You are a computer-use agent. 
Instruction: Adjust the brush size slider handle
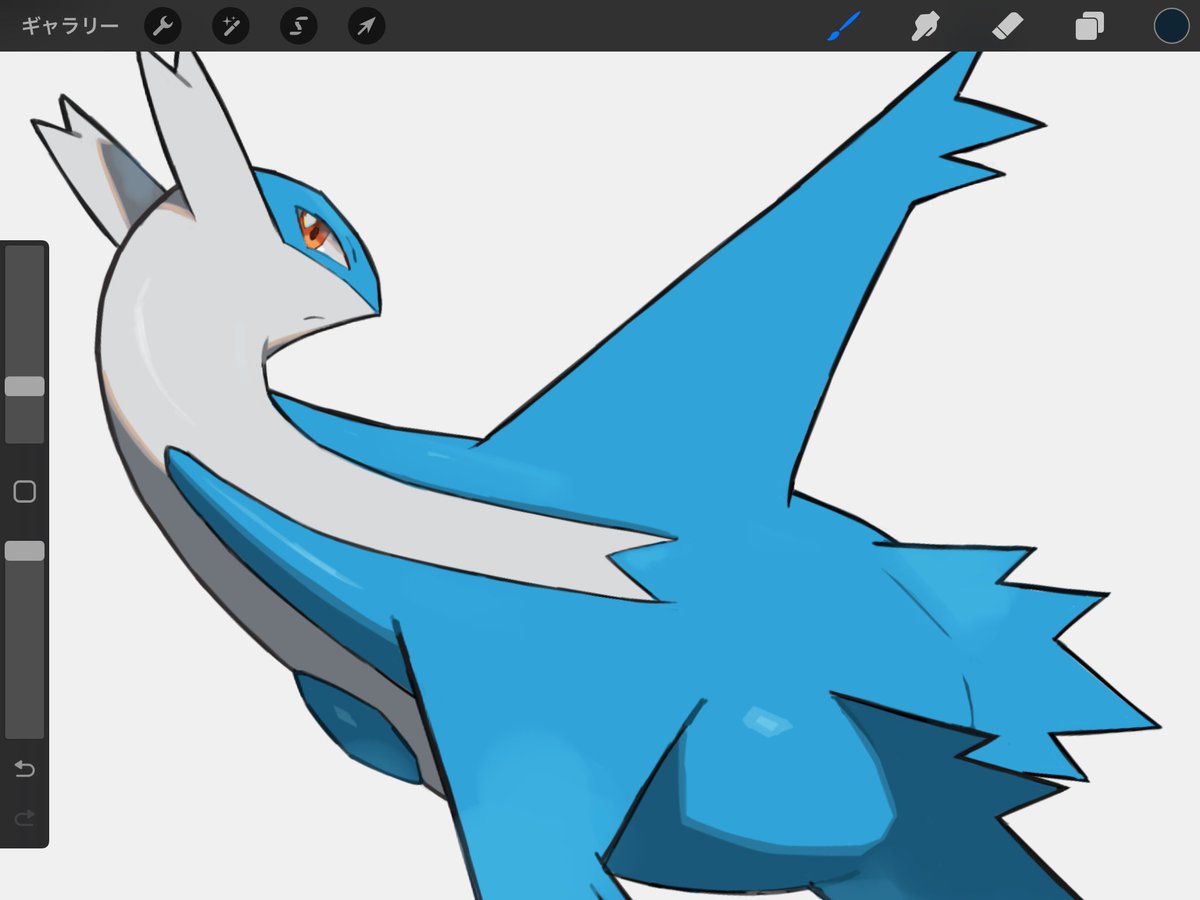(24, 386)
